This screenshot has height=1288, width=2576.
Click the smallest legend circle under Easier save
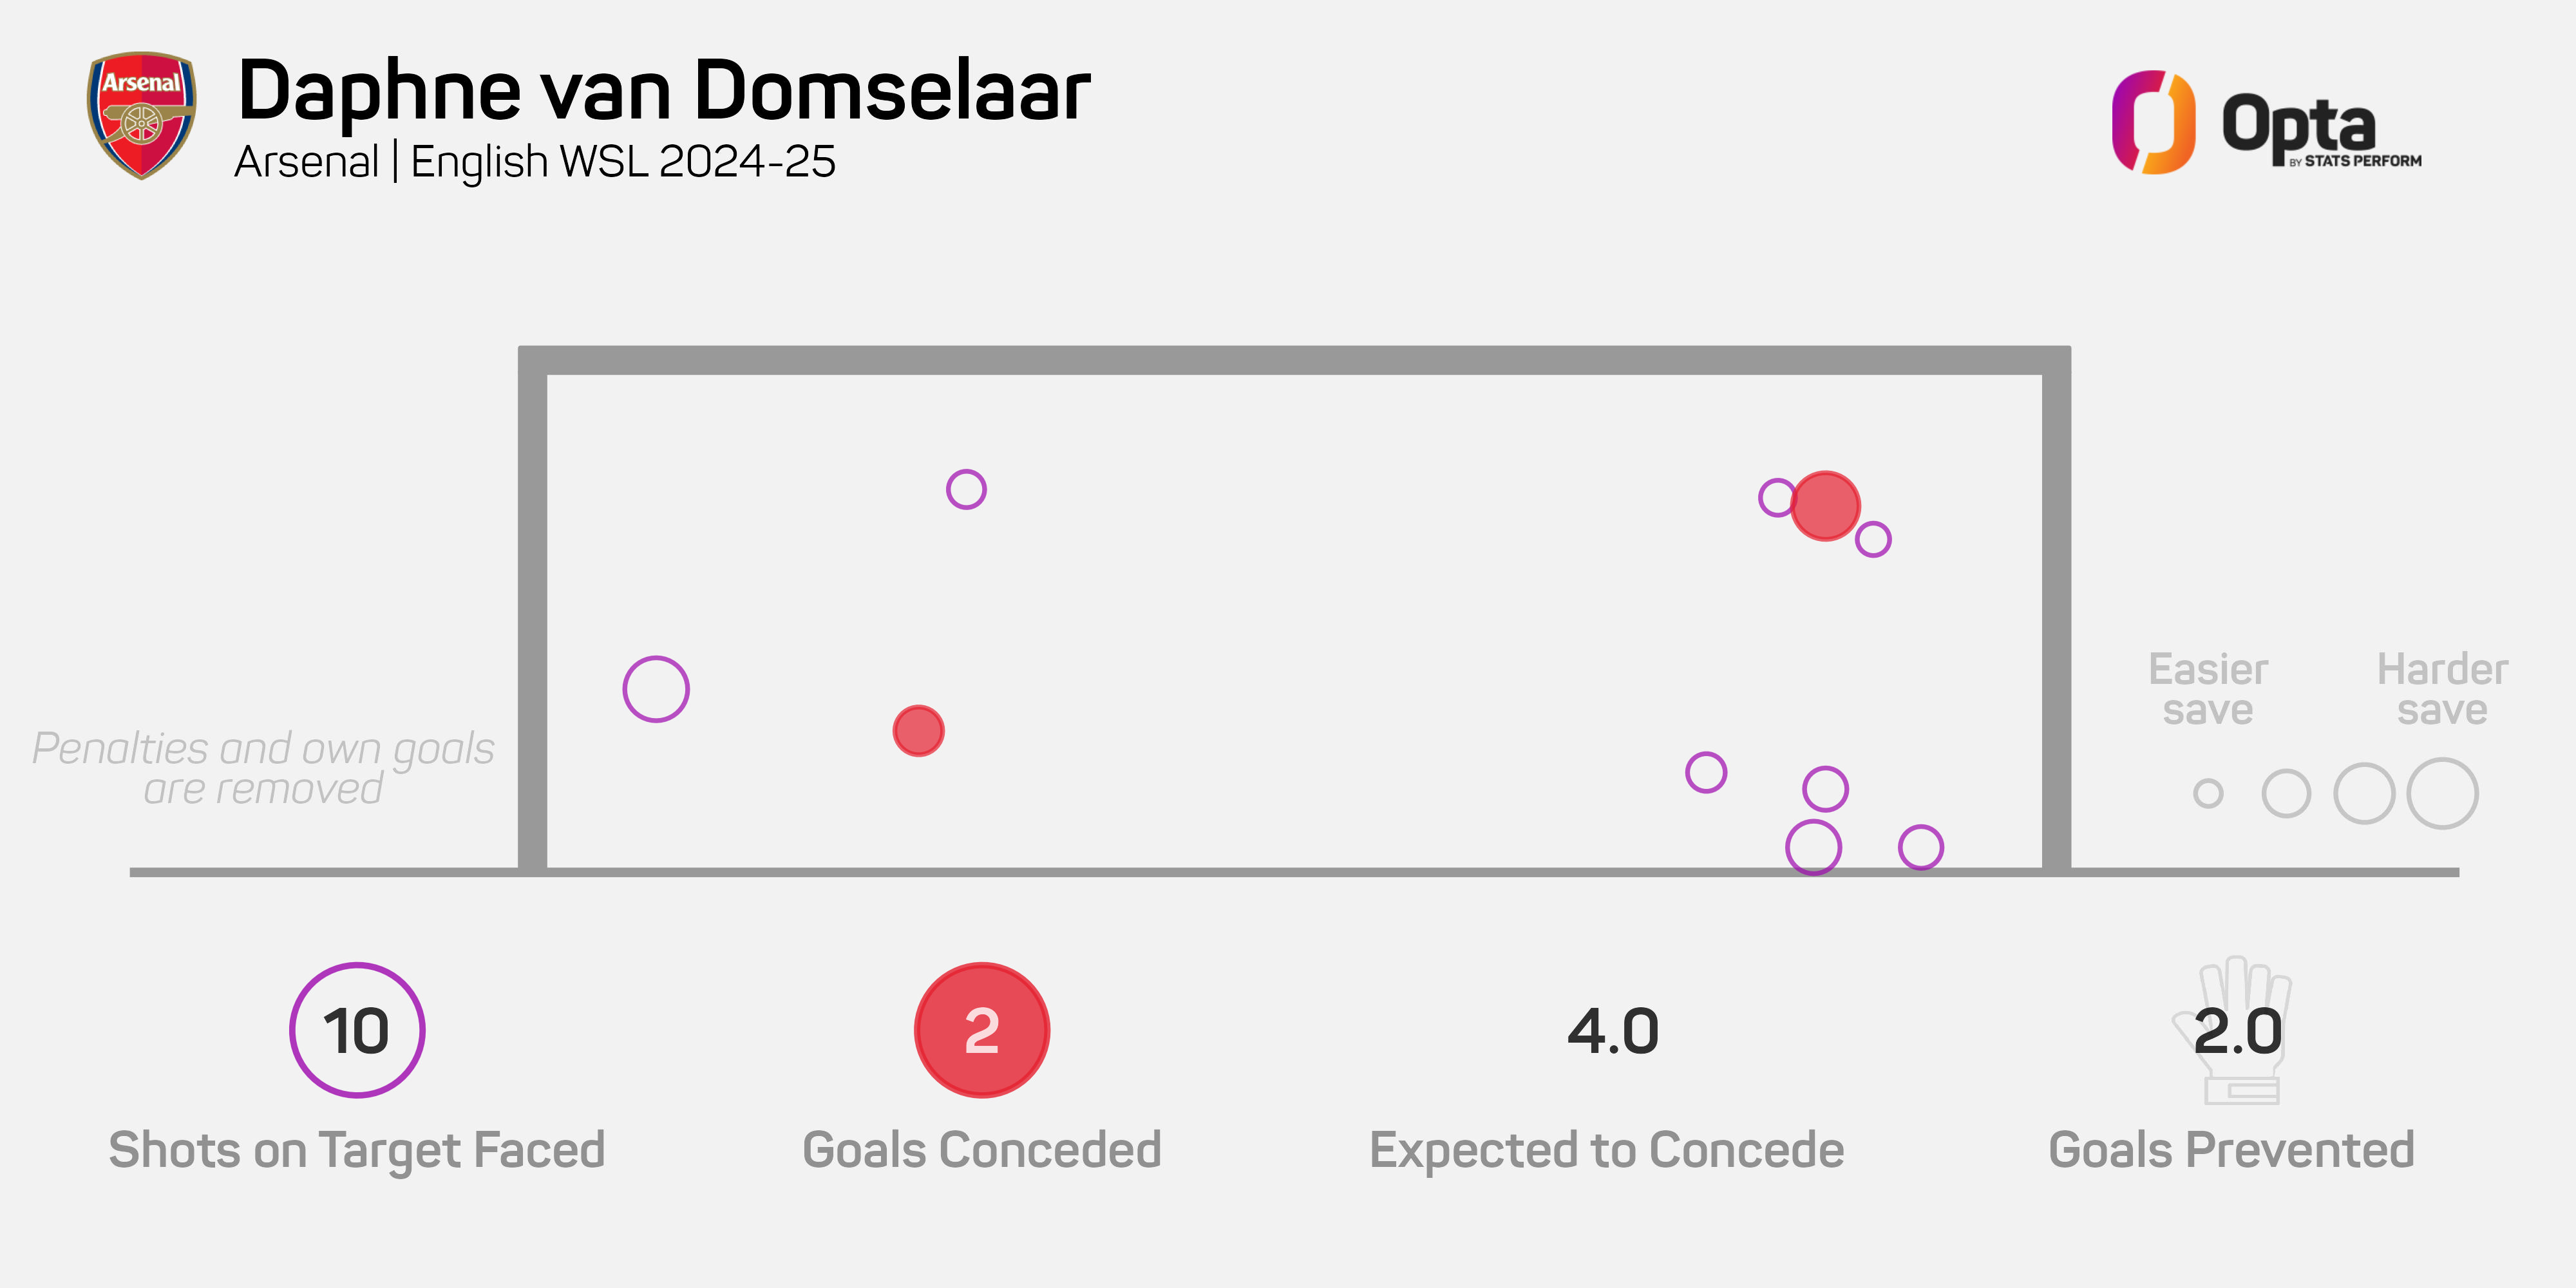2208,794
